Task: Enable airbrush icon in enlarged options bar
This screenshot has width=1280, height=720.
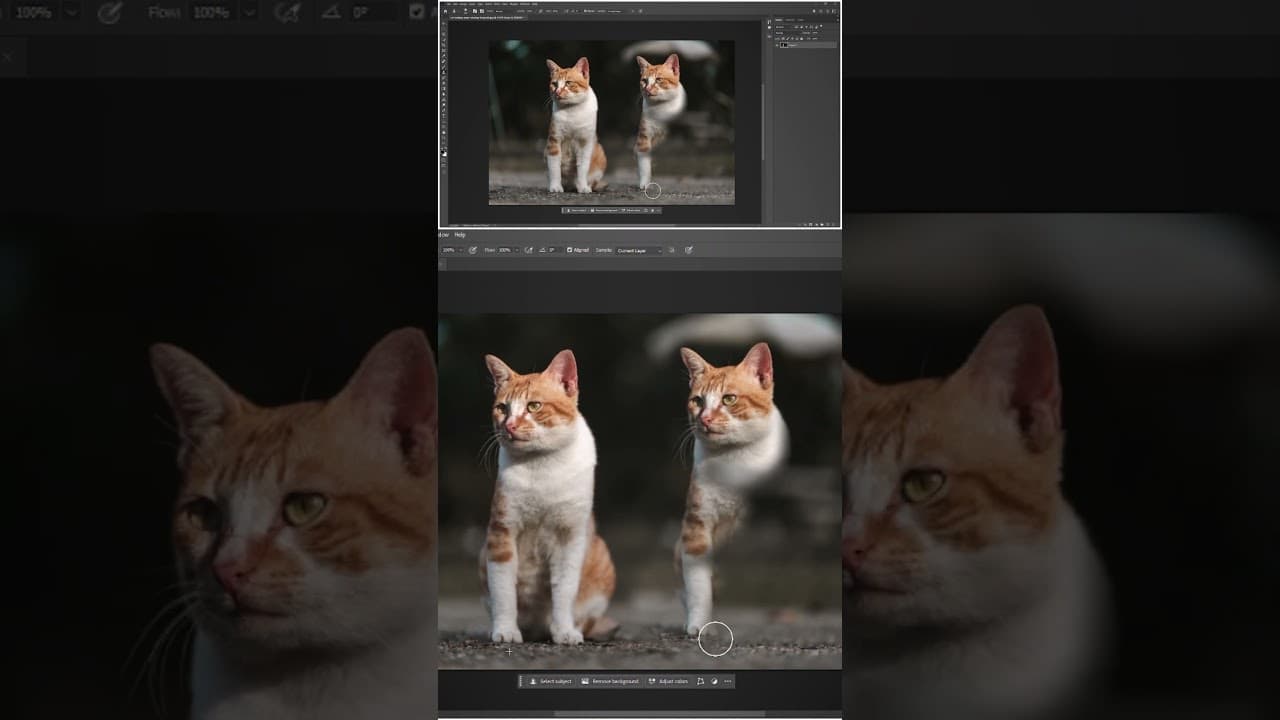Action: (x=529, y=250)
